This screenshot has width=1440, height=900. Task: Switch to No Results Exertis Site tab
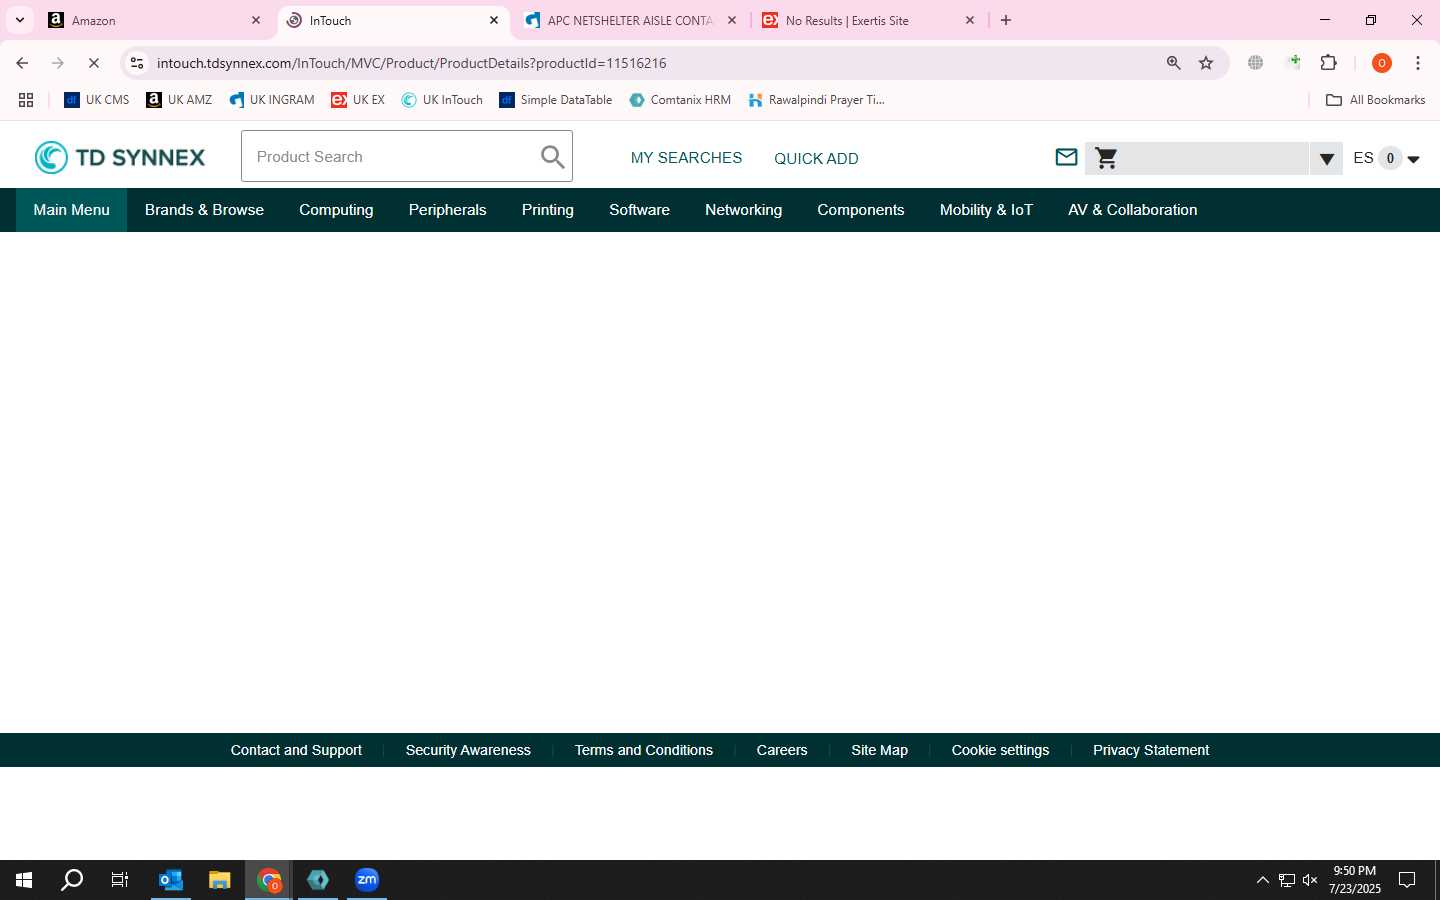click(x=868, y=20)
